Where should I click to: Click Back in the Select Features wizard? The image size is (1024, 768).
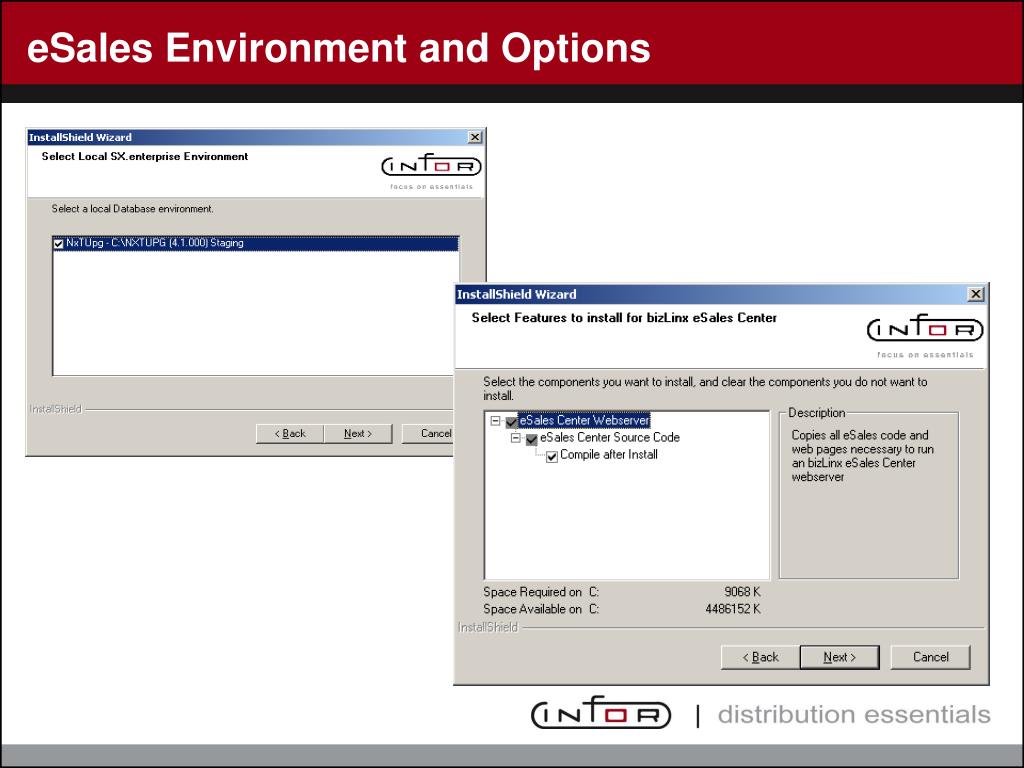tap(760, 657)
